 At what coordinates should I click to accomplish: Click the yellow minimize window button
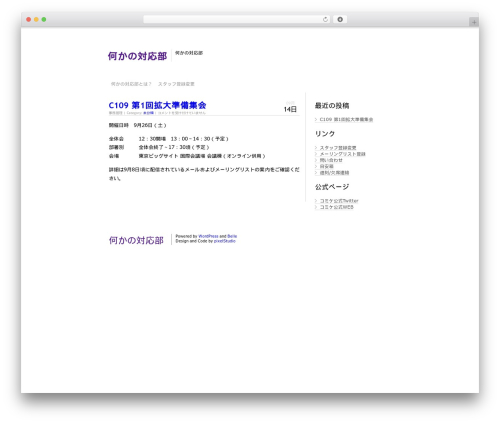click(36, 20)
